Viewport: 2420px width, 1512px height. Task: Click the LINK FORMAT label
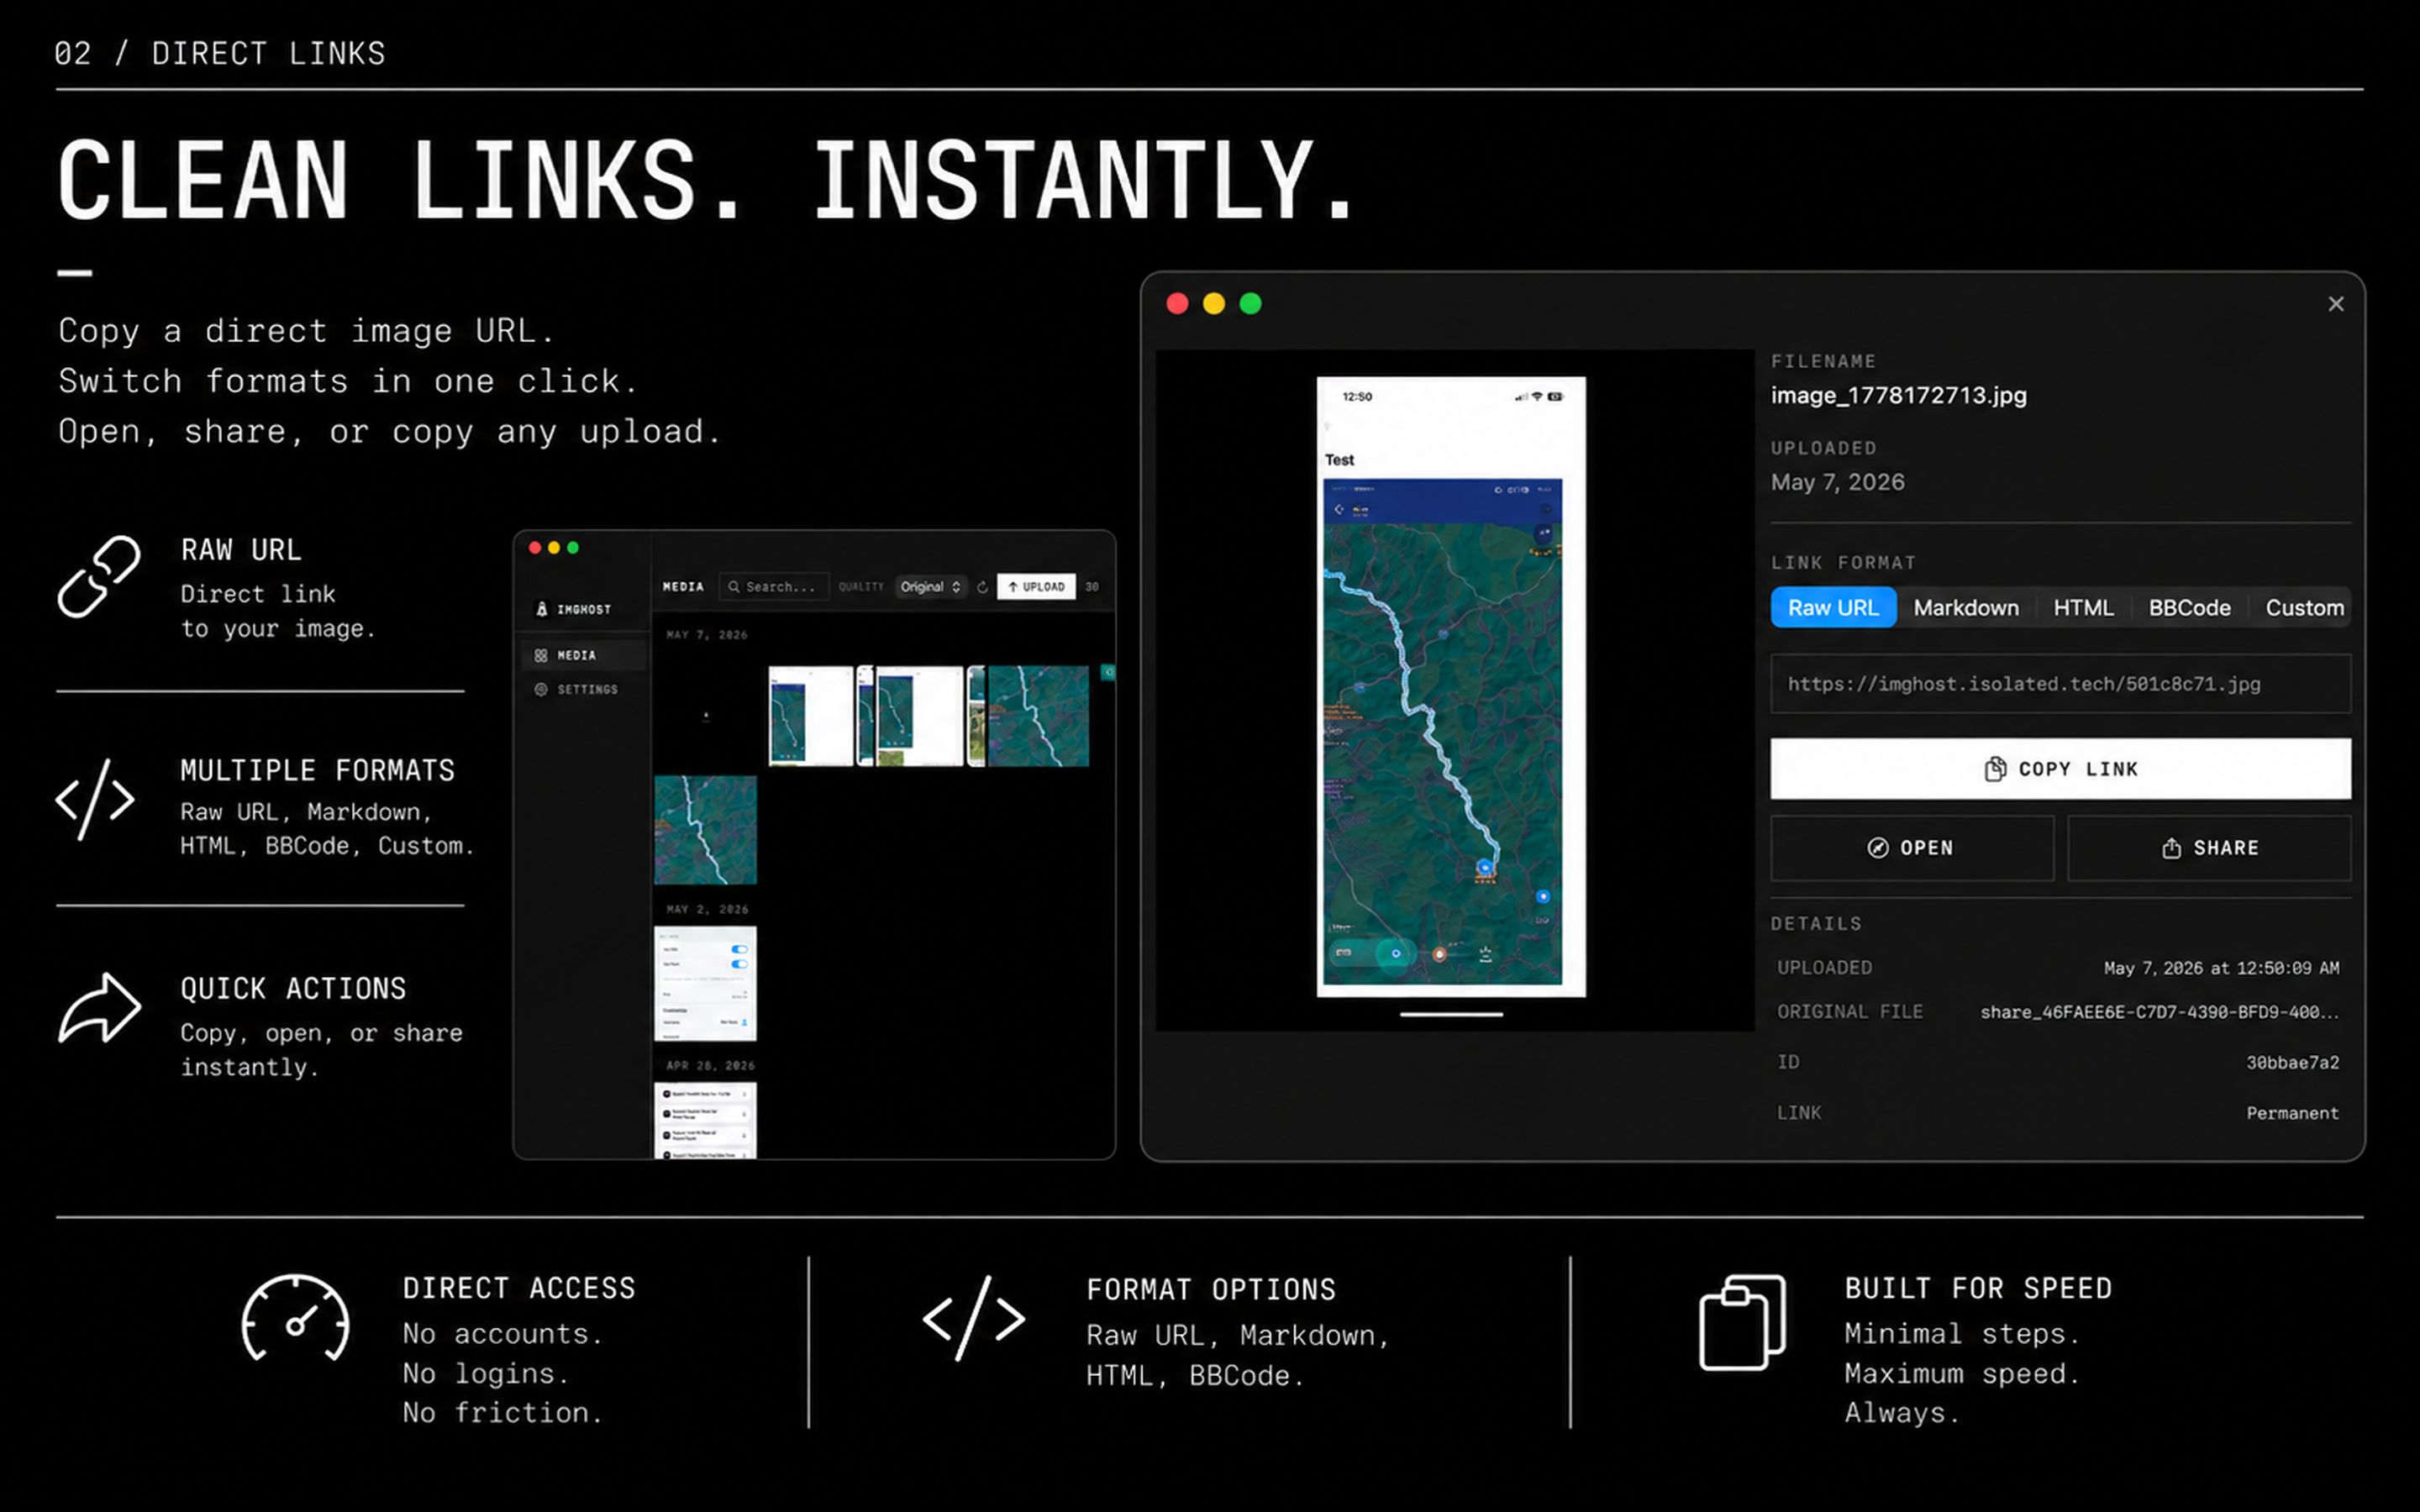(1844, 563)
